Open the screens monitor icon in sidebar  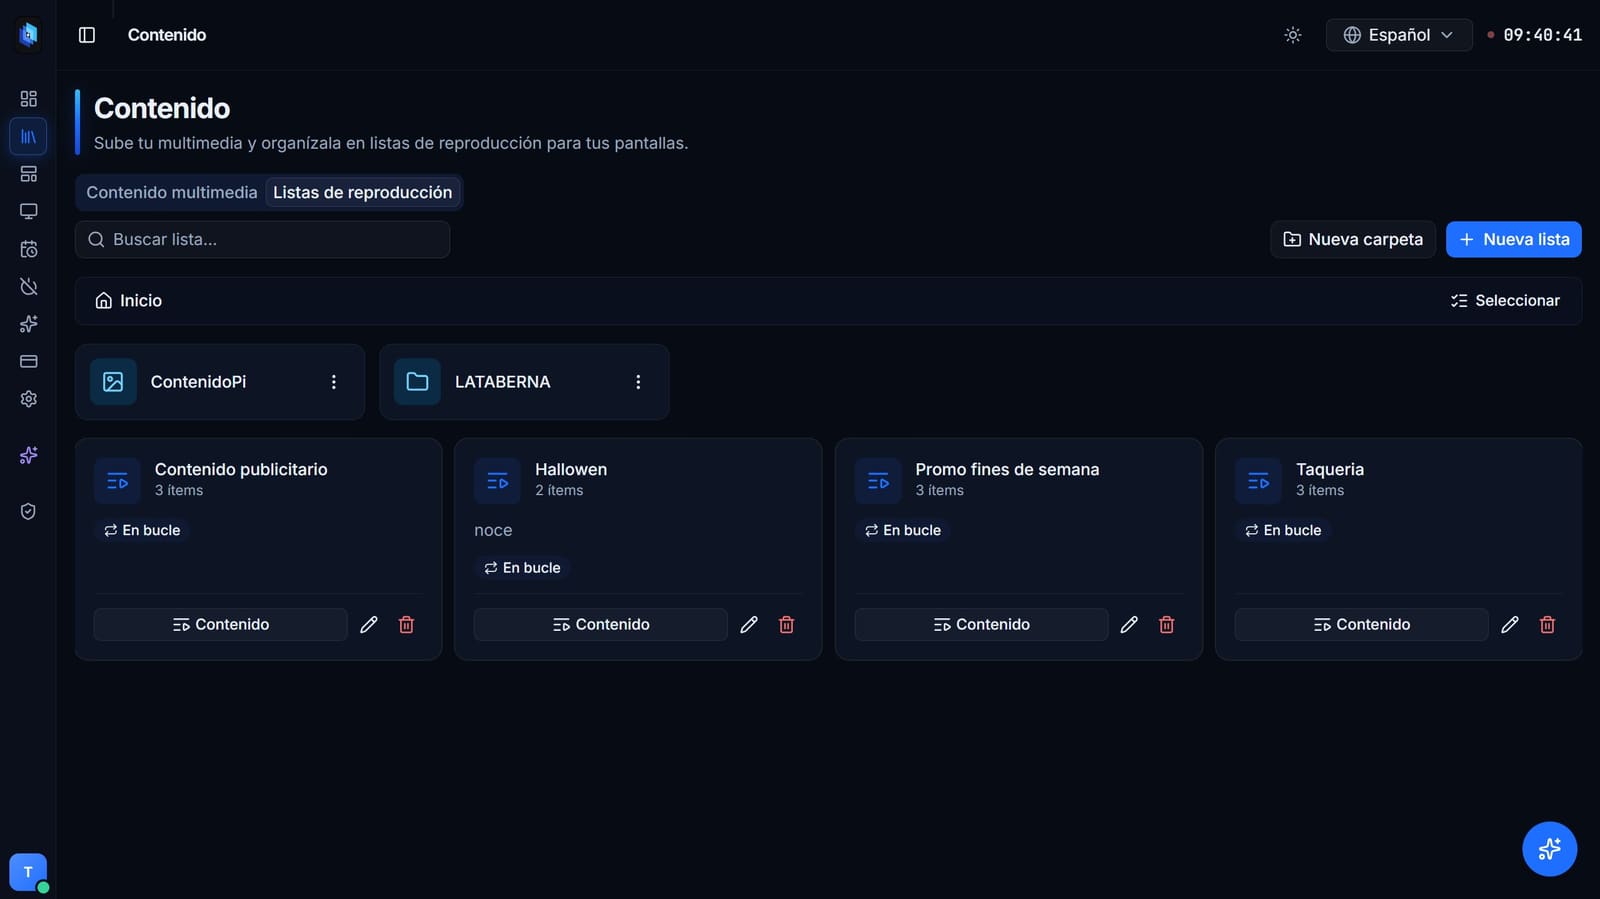click(28, 211)
